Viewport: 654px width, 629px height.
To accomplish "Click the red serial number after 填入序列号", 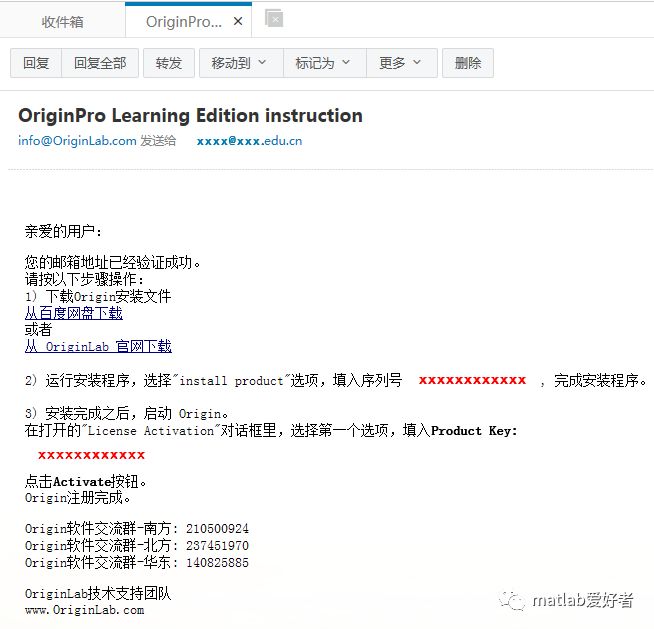I will point(472,380).
